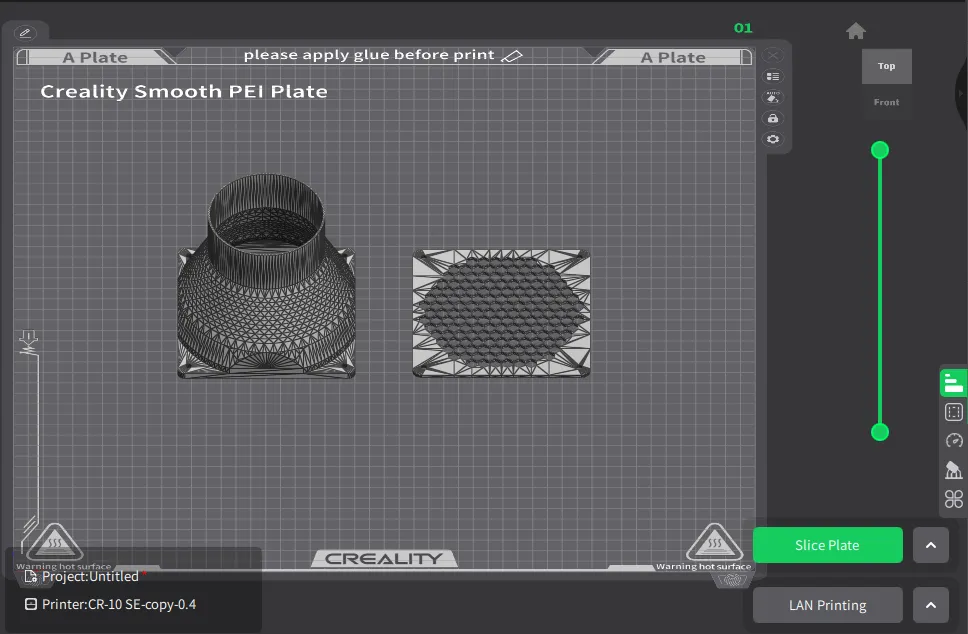Click the speedometer gauge sidebar icon
Image resolution: width=968 pixels, height=634 pixels.
point(954,441)
